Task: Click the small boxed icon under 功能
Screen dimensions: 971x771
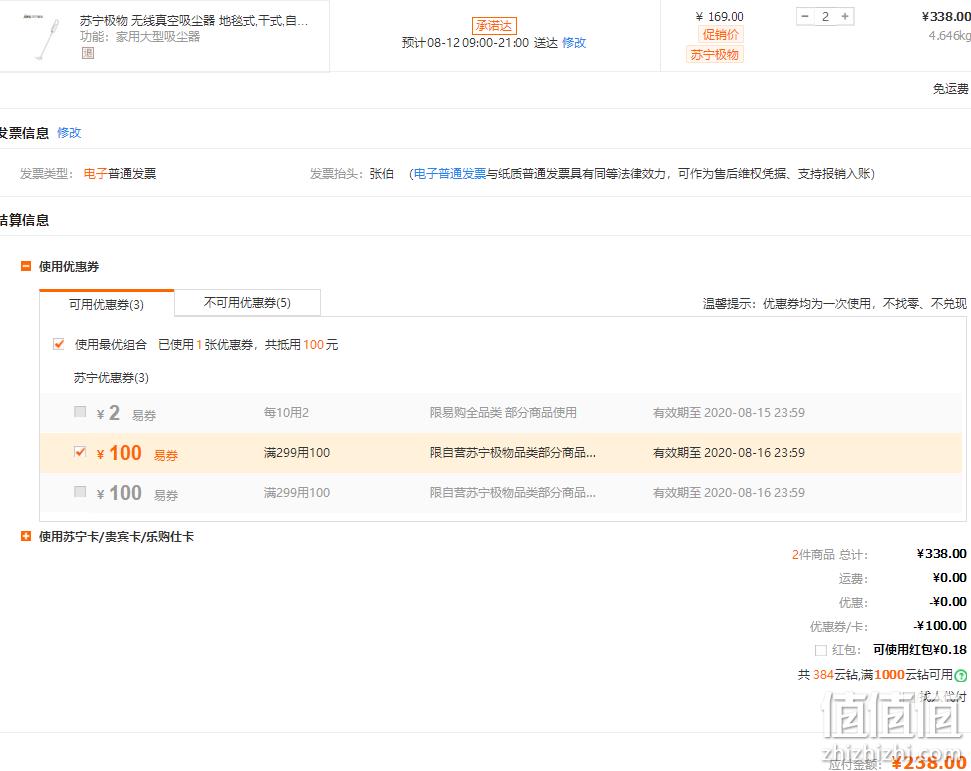Action: point(88,53)
